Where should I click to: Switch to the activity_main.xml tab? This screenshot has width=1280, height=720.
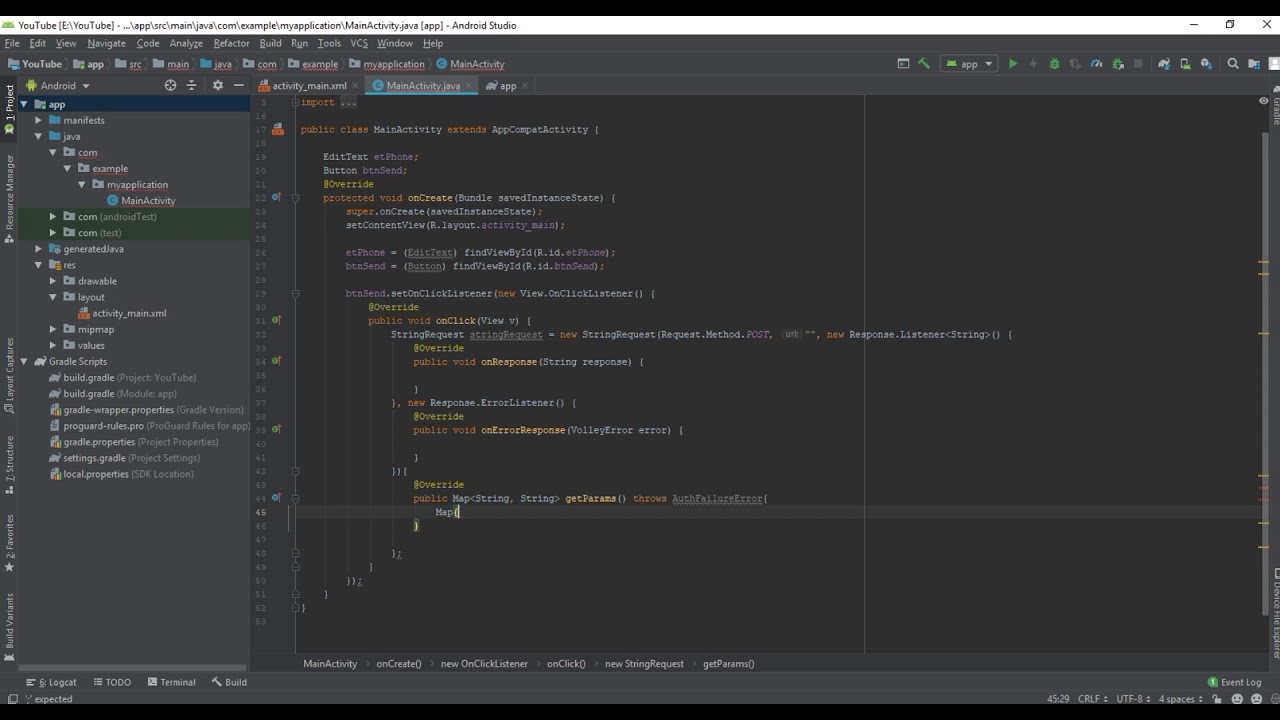pyautogui.click(x=309, y=86)
